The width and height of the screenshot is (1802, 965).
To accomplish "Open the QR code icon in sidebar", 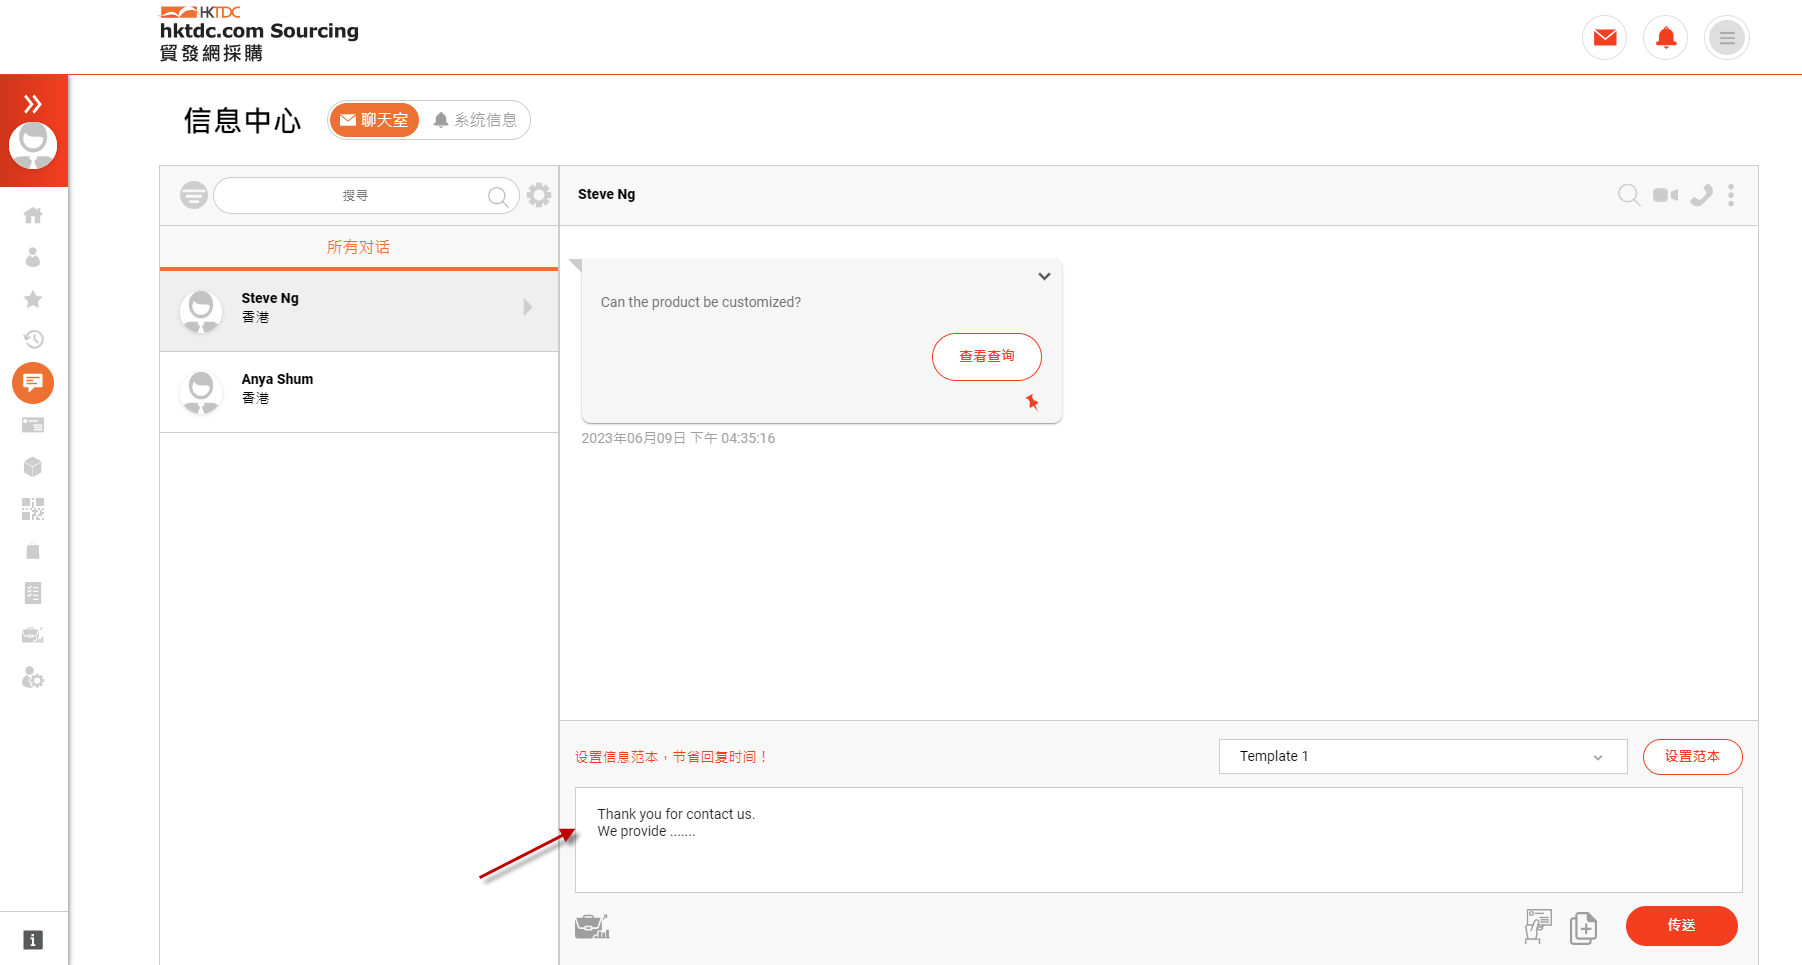I will click(x=33, y=509).
